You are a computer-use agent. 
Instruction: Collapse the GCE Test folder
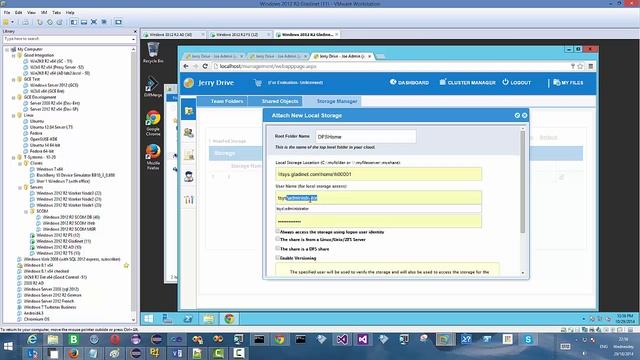pos(13,79)
